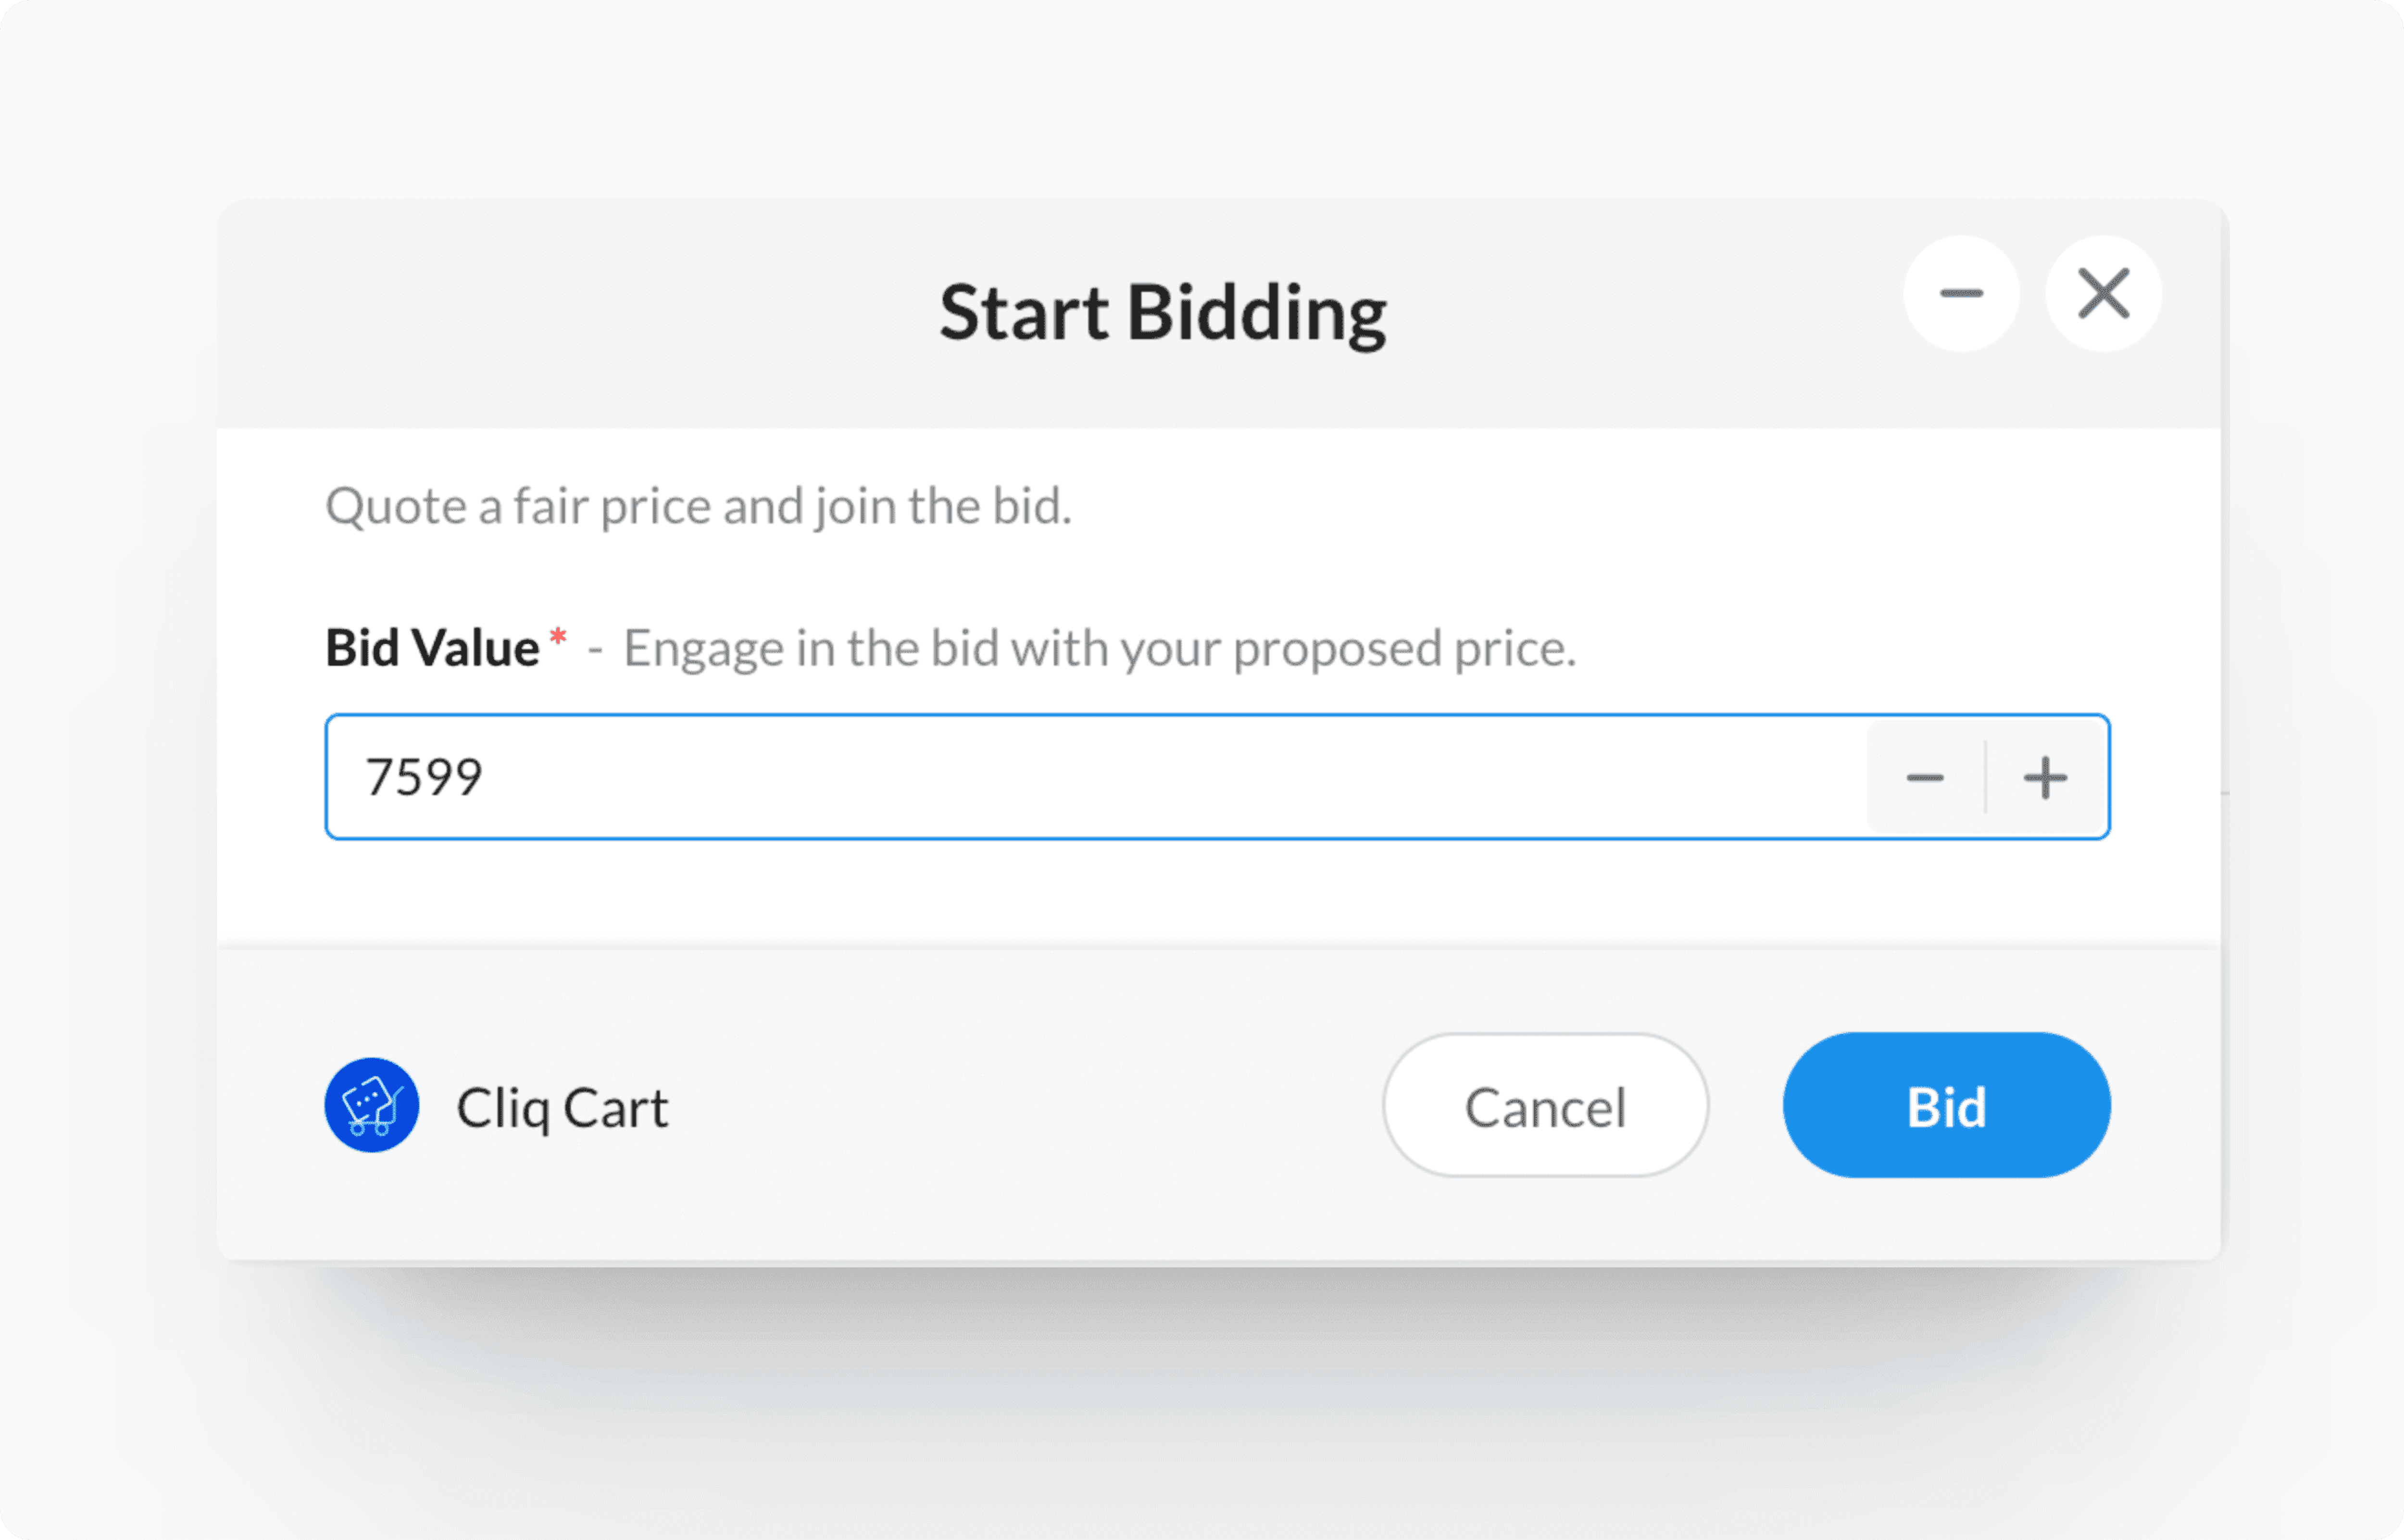Decrease the bid value with minus
The image size is (2404, 1540).
[x=1925, y=777]
